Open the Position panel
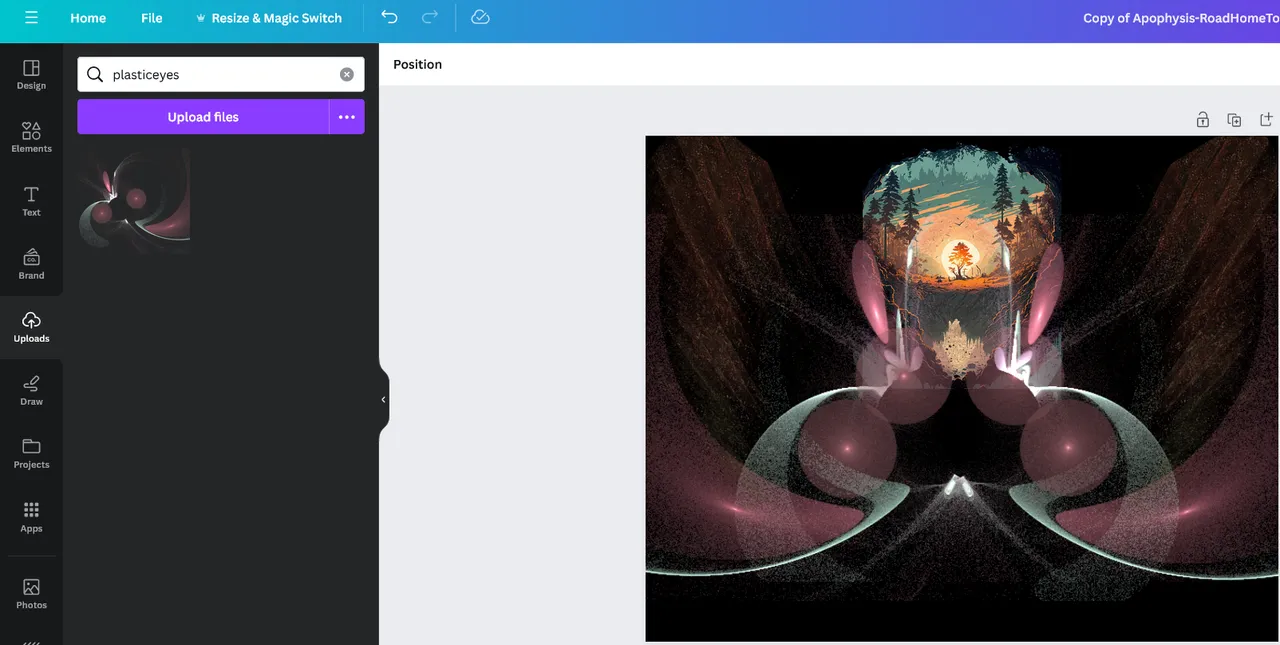This screenshot has width=1280, height=645. [x=417, y=64]
